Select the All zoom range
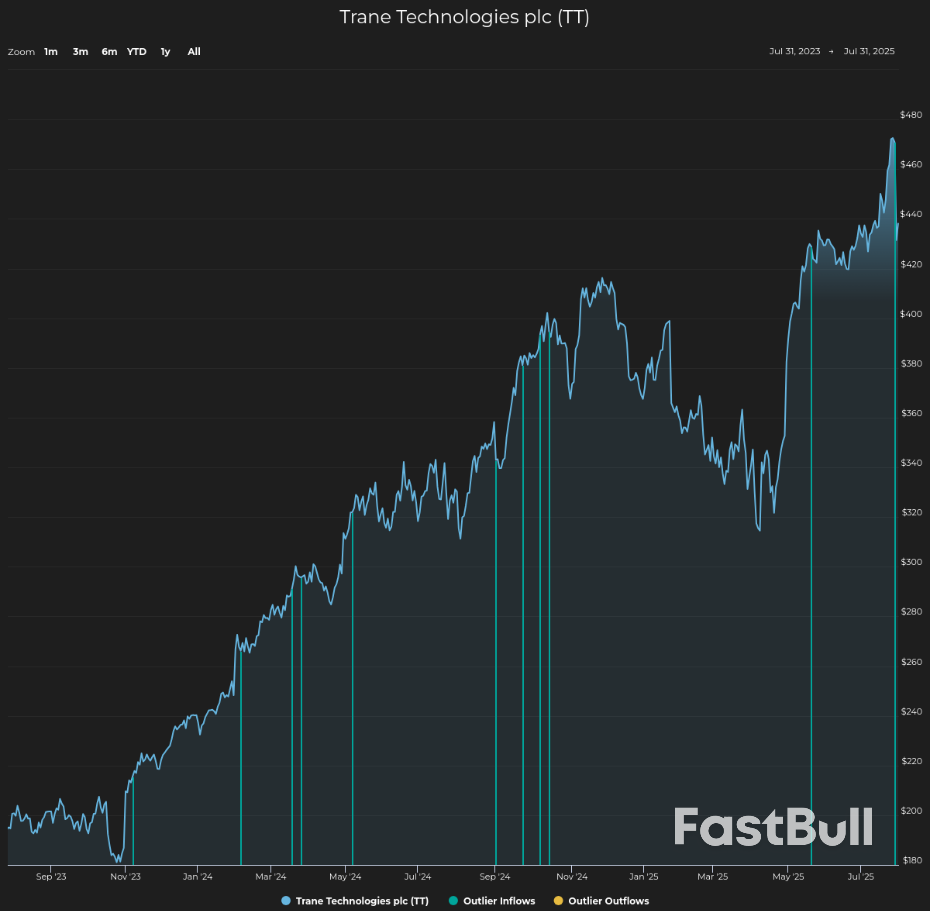This screenshot has height=911, width=930. point(193,51)
